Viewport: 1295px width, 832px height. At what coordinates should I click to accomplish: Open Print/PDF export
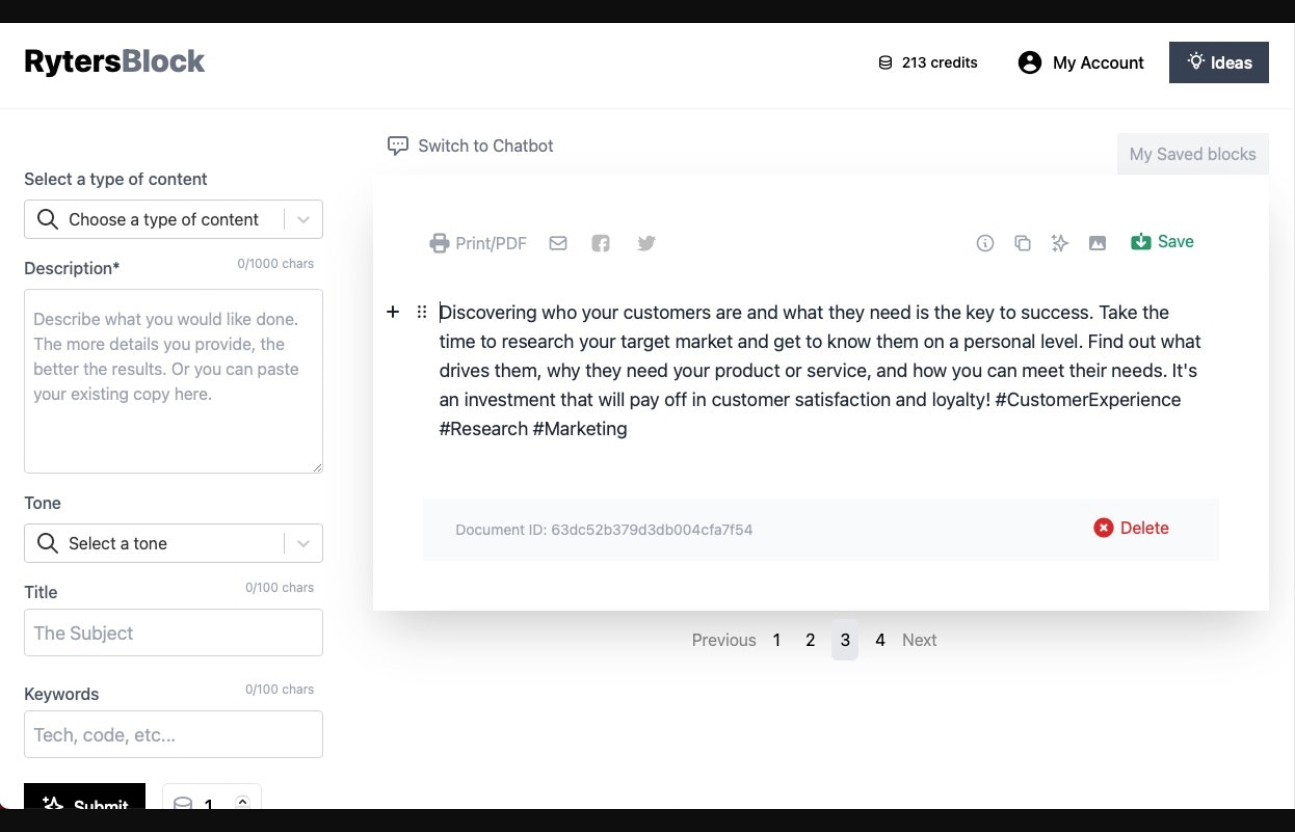[478, 243]
